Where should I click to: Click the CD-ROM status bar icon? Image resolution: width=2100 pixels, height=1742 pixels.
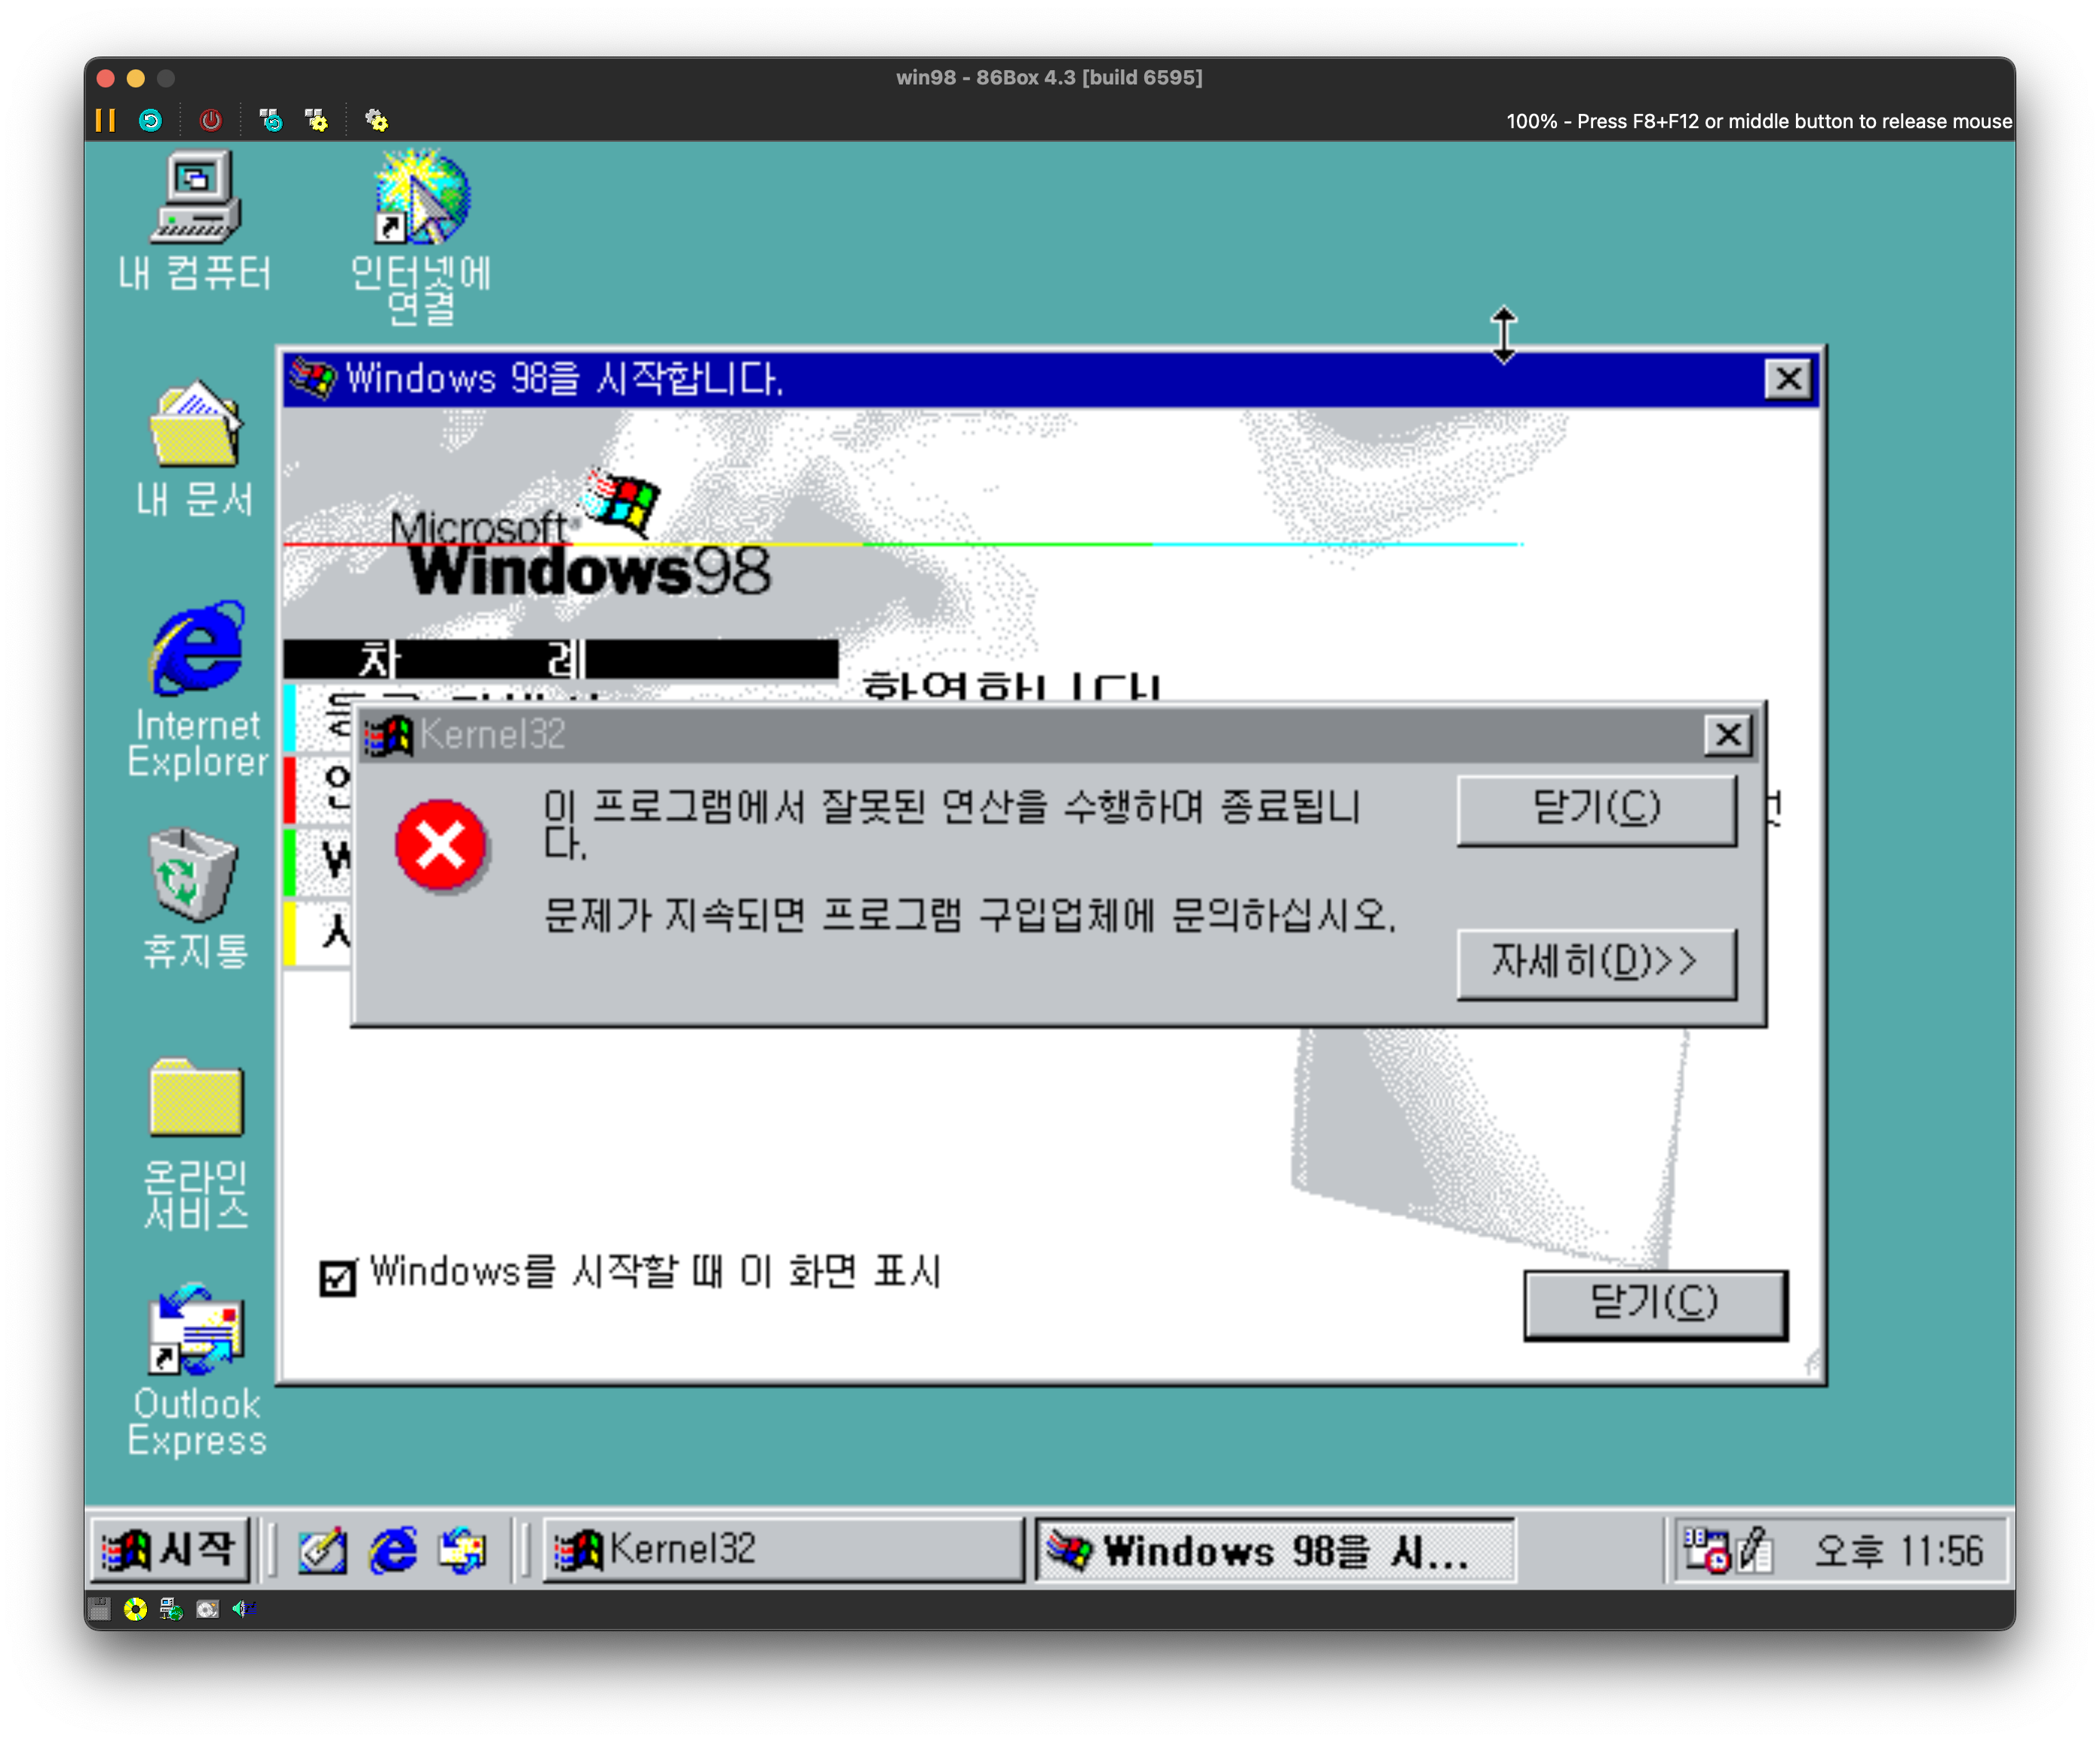click(135, 1609)
